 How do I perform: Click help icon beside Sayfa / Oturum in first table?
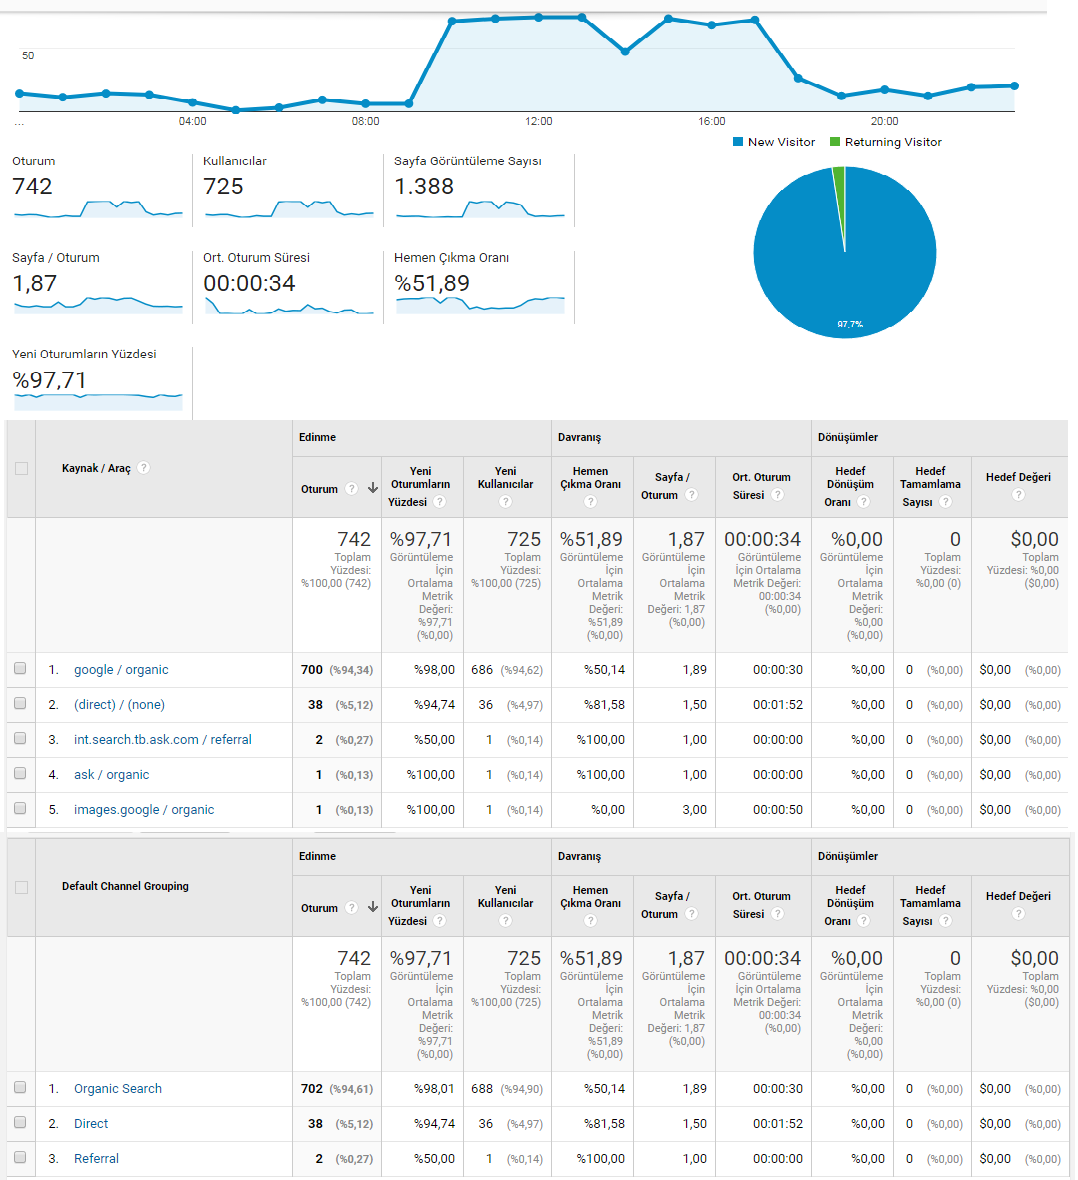(x=691, y=494)
